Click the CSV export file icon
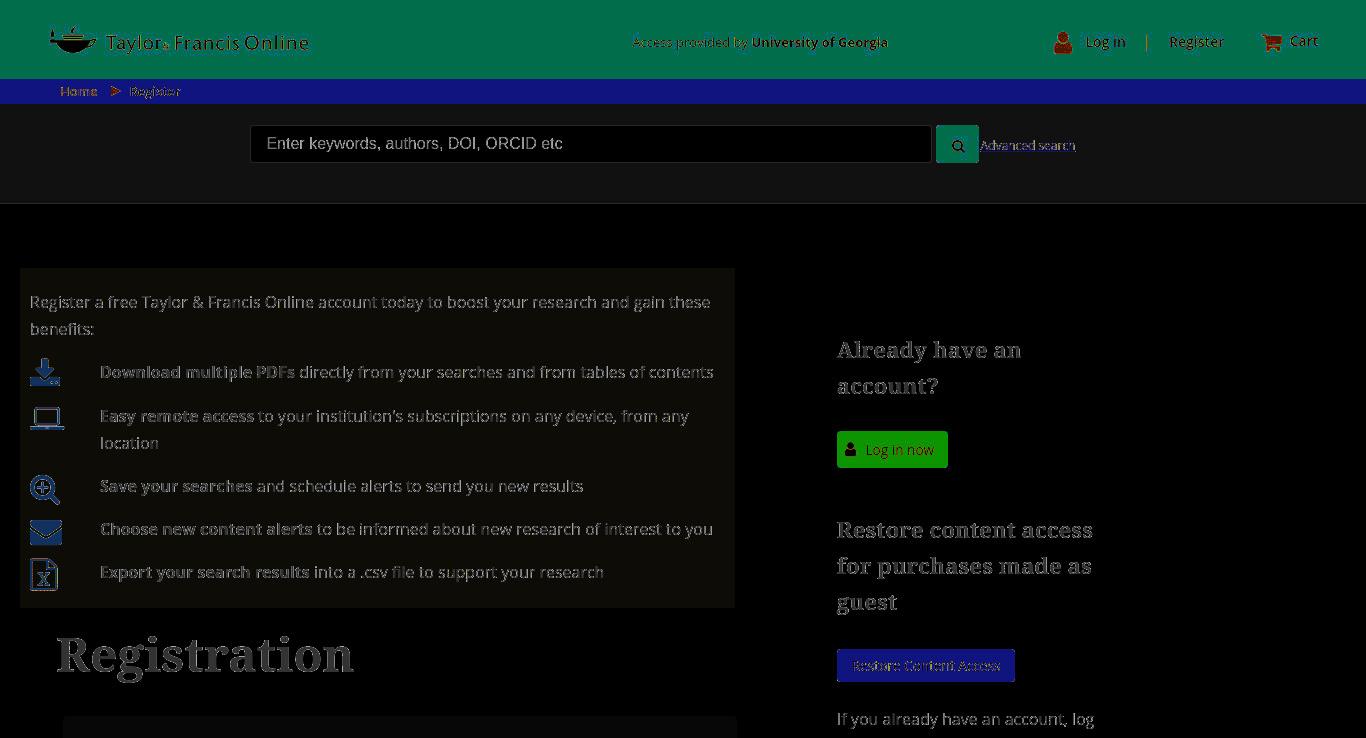Image resolution: width=1366 pixels, height=738 pixels. pos(44,574)
